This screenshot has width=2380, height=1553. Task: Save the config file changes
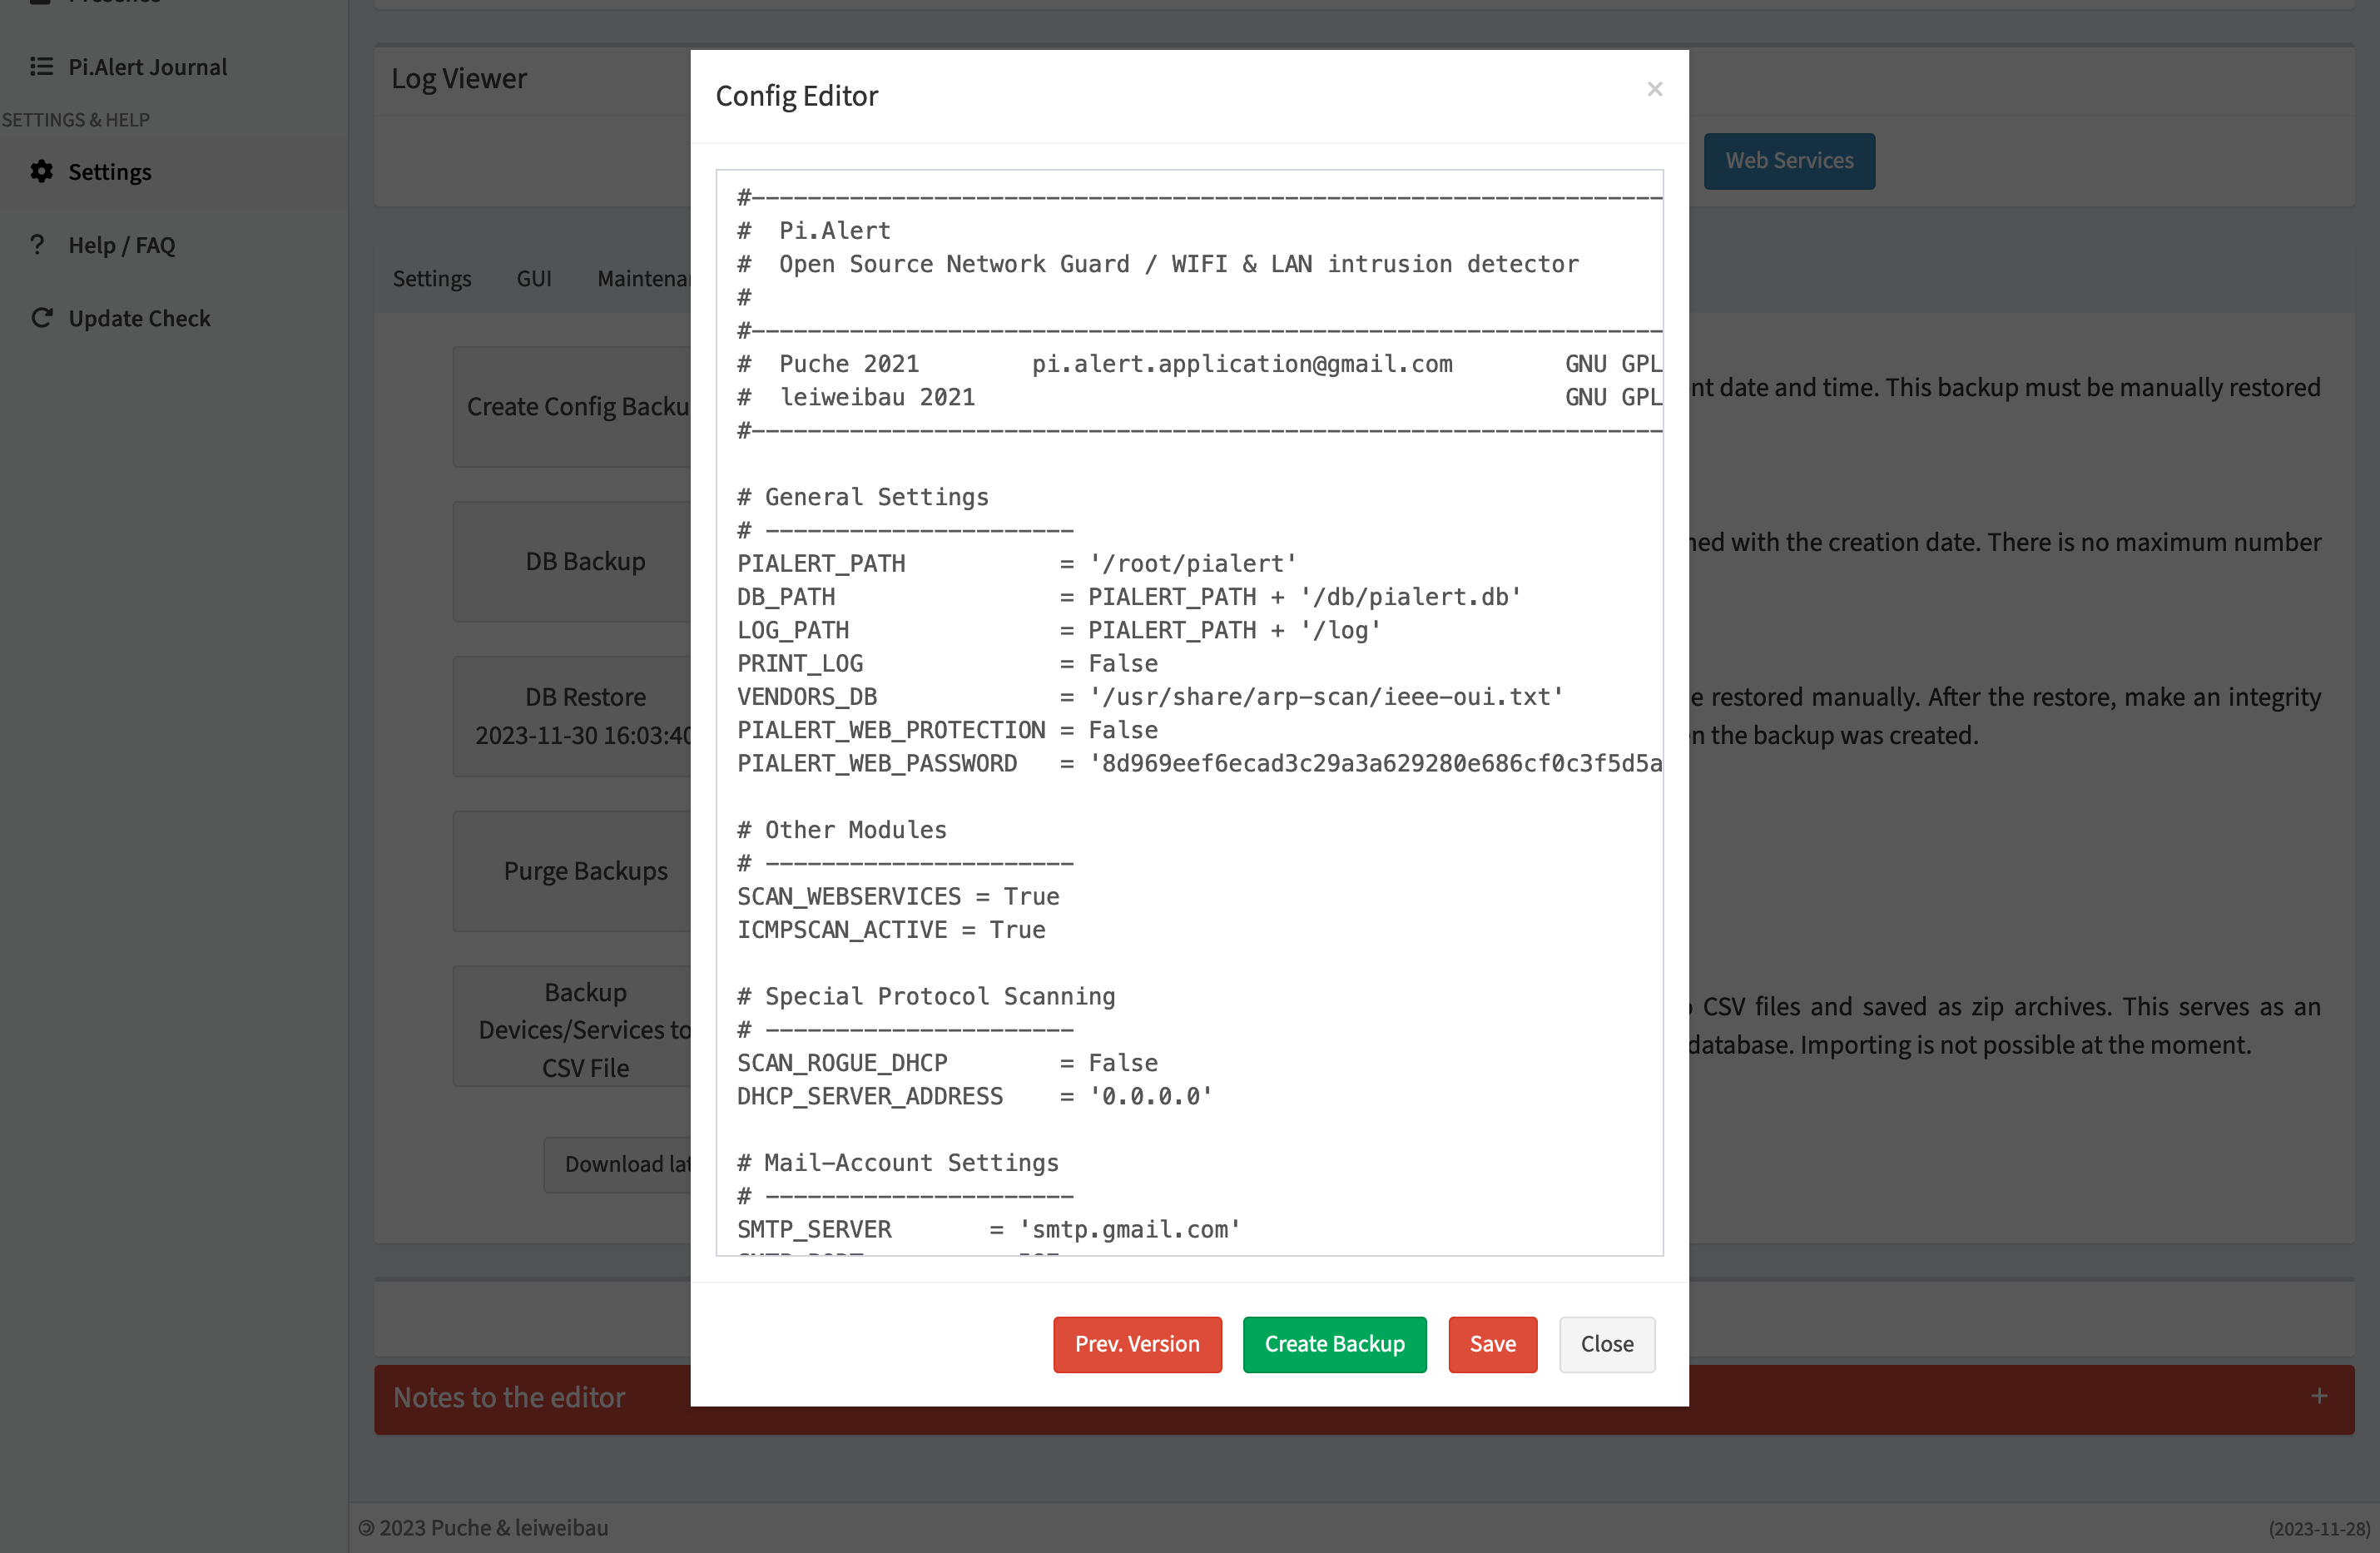pyautogui.click(x=1492, y=1344)
